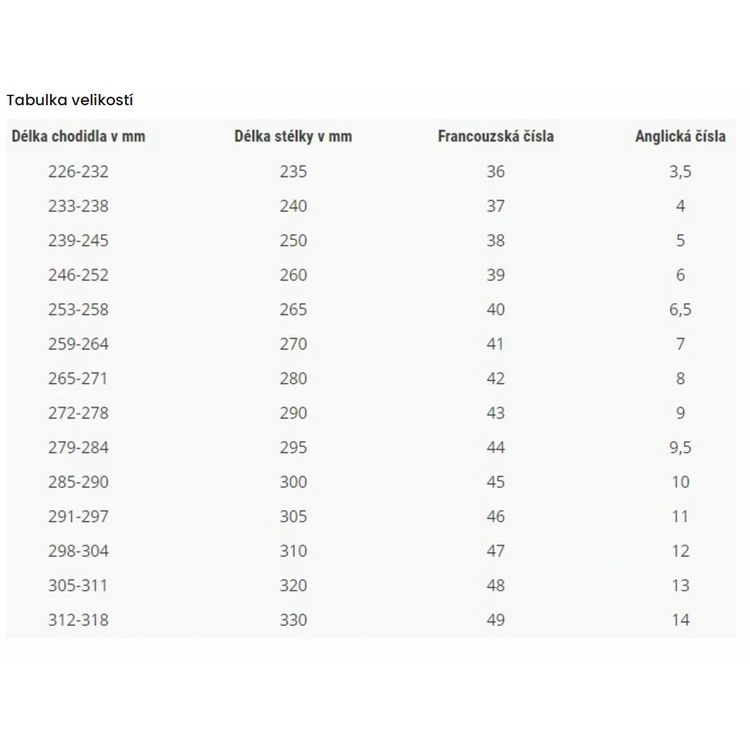Select the 'Francouzská čísla' column header
Viewport: 750px width, 750px height.
(495, 136)
